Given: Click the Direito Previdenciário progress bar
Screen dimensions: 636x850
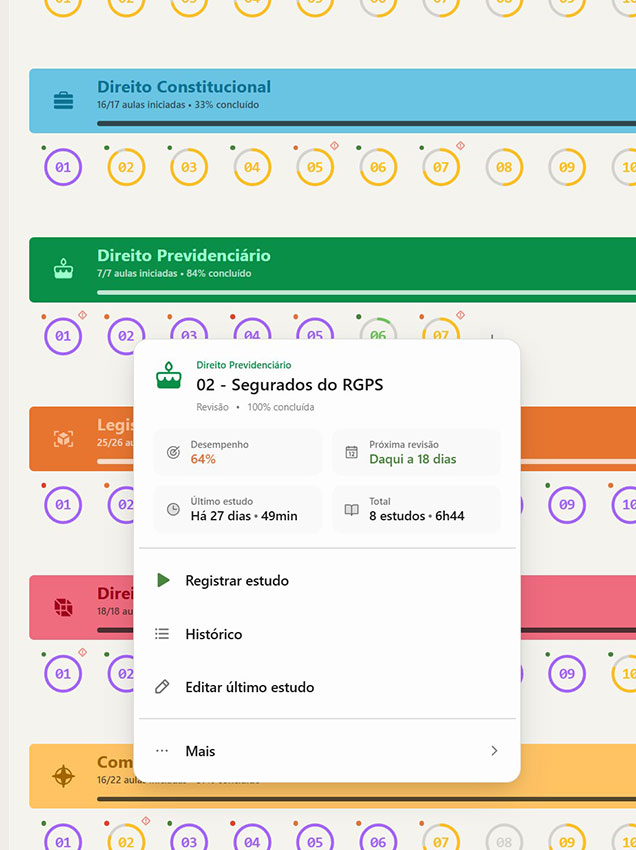Looking at the screenshot, I should click(367, 293).
